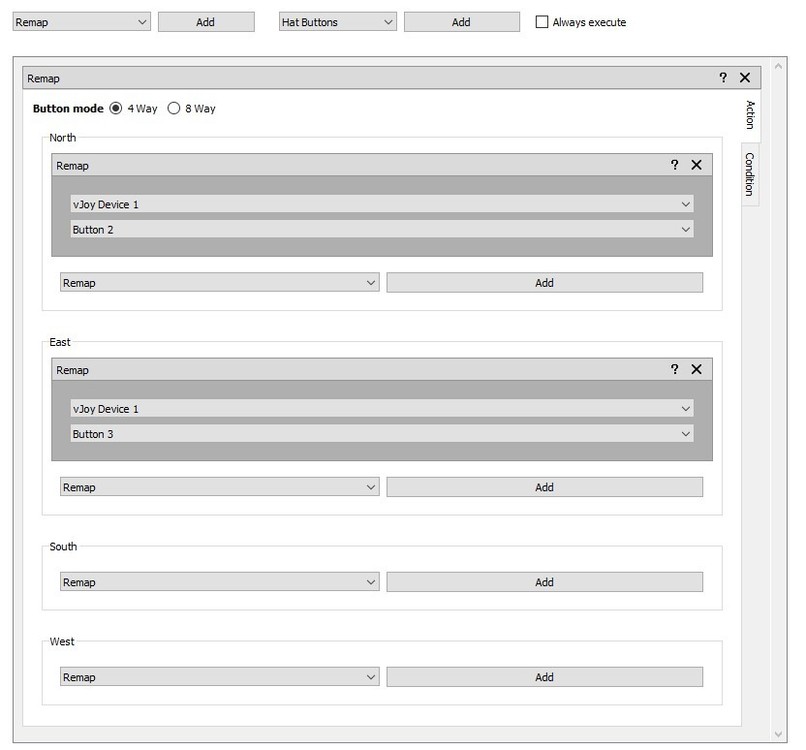Open North section Remap action dropdown
Viewport: 806px width, 750px height.
coord(219,283)
